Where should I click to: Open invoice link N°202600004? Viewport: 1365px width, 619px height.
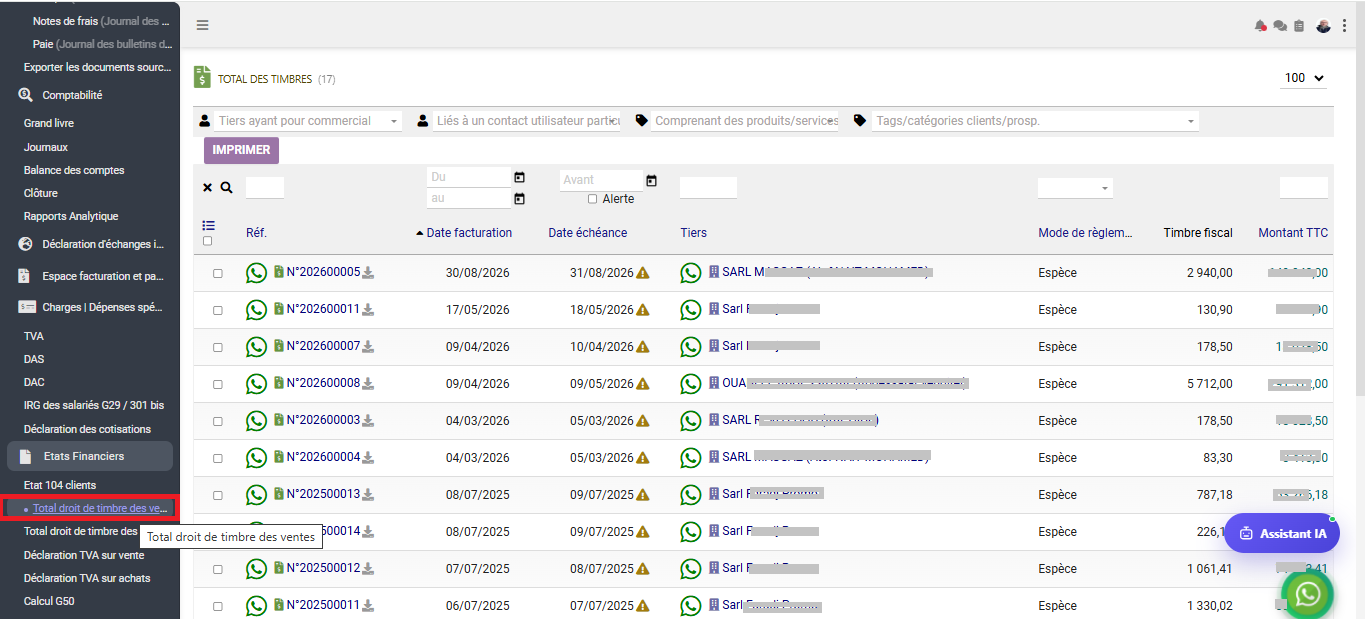323,457
